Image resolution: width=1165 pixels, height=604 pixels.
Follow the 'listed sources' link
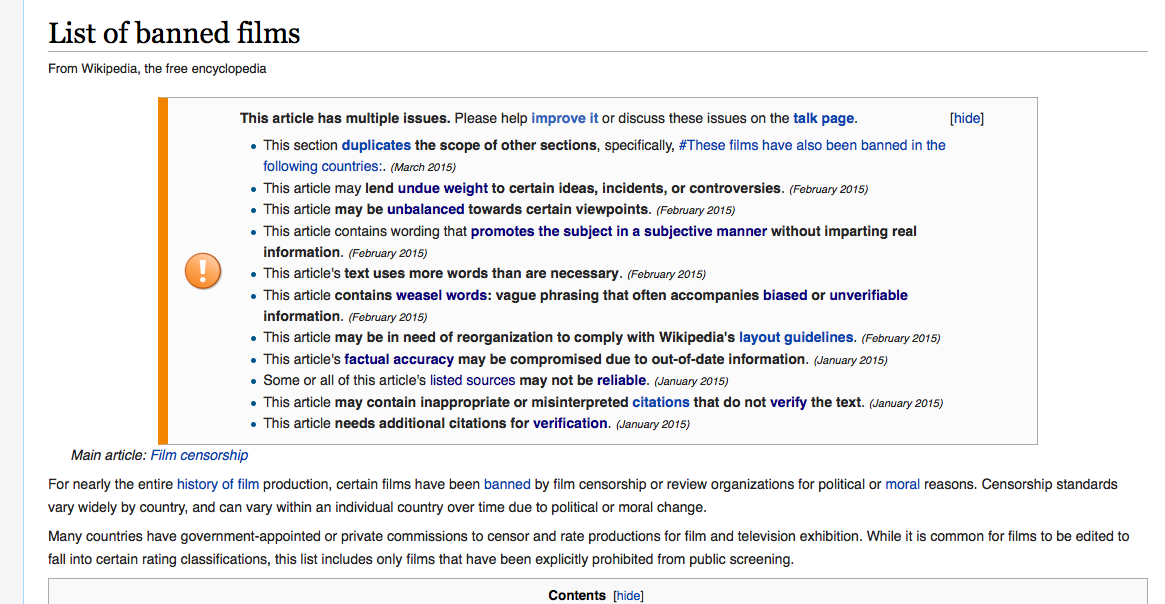click(473, 380)
